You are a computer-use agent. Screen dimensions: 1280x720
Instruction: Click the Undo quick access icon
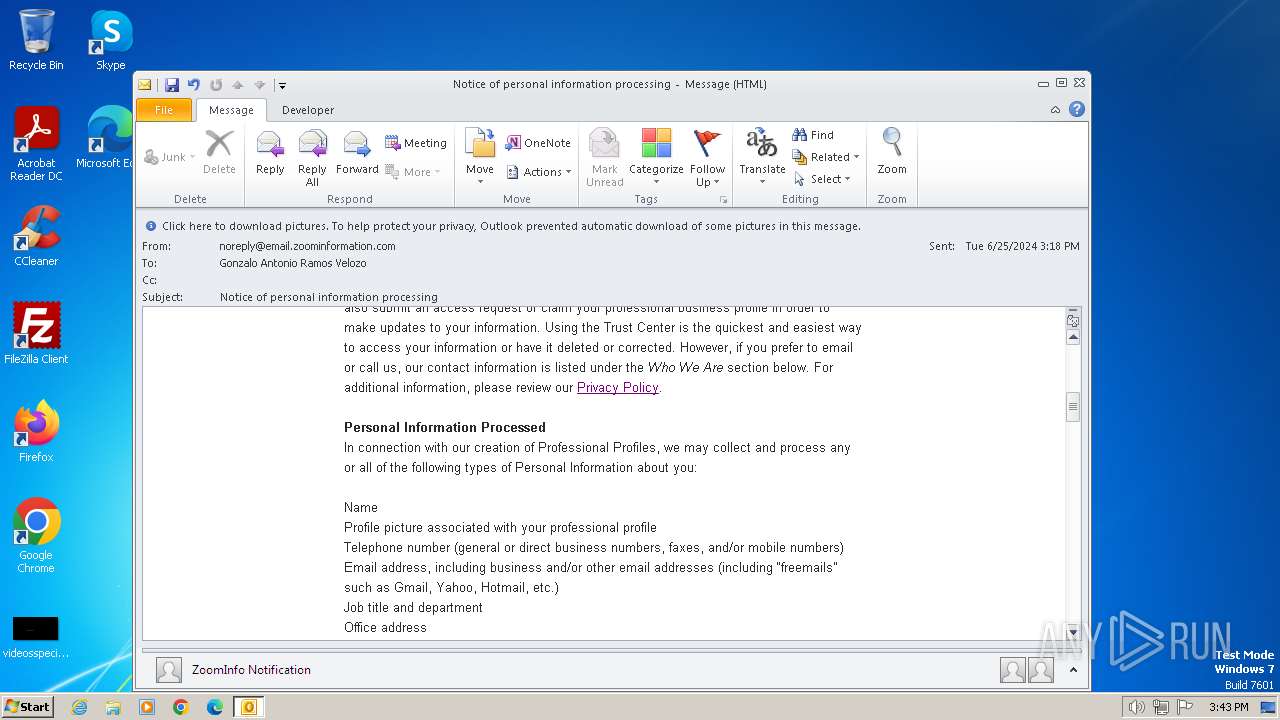tap(194, 85)
